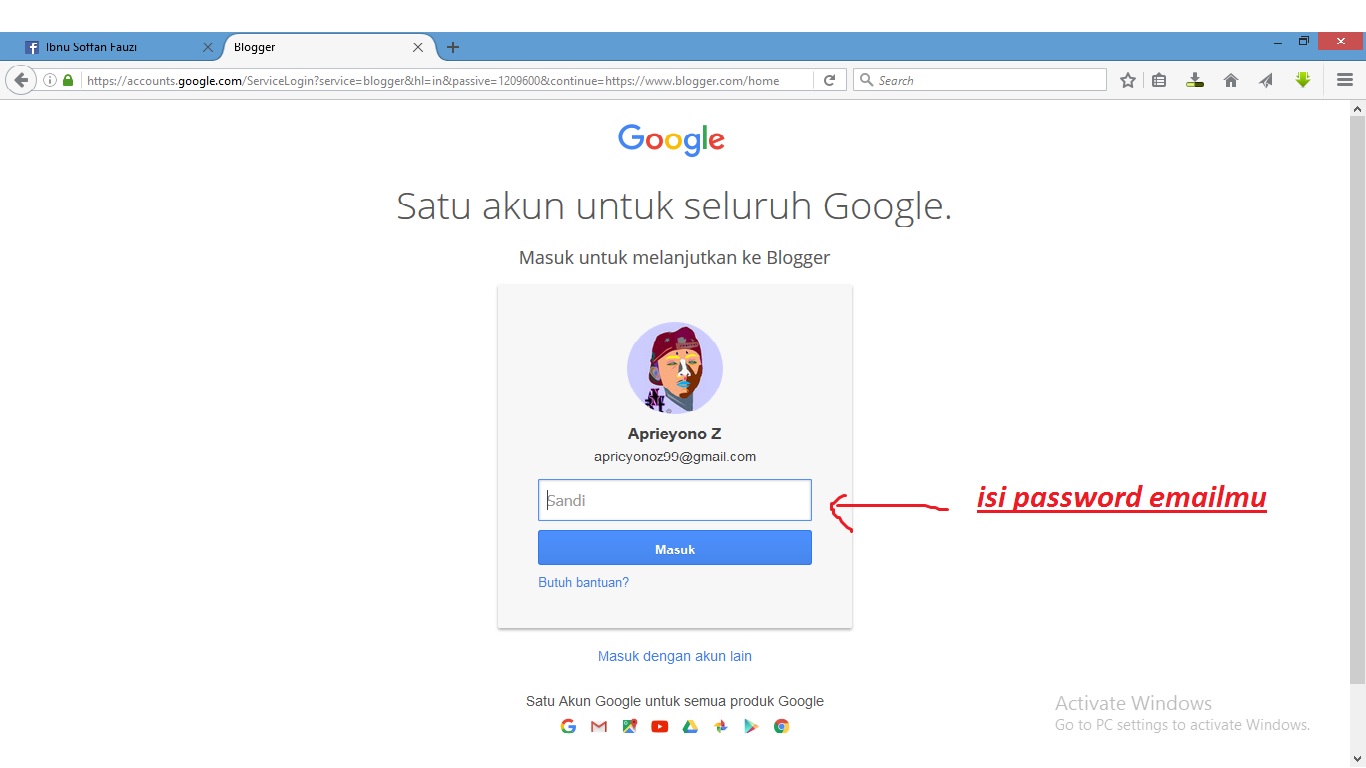The image size is (1366, 768).
Task: Click the green secure padlock icon
Action: [x=68, y=80]
